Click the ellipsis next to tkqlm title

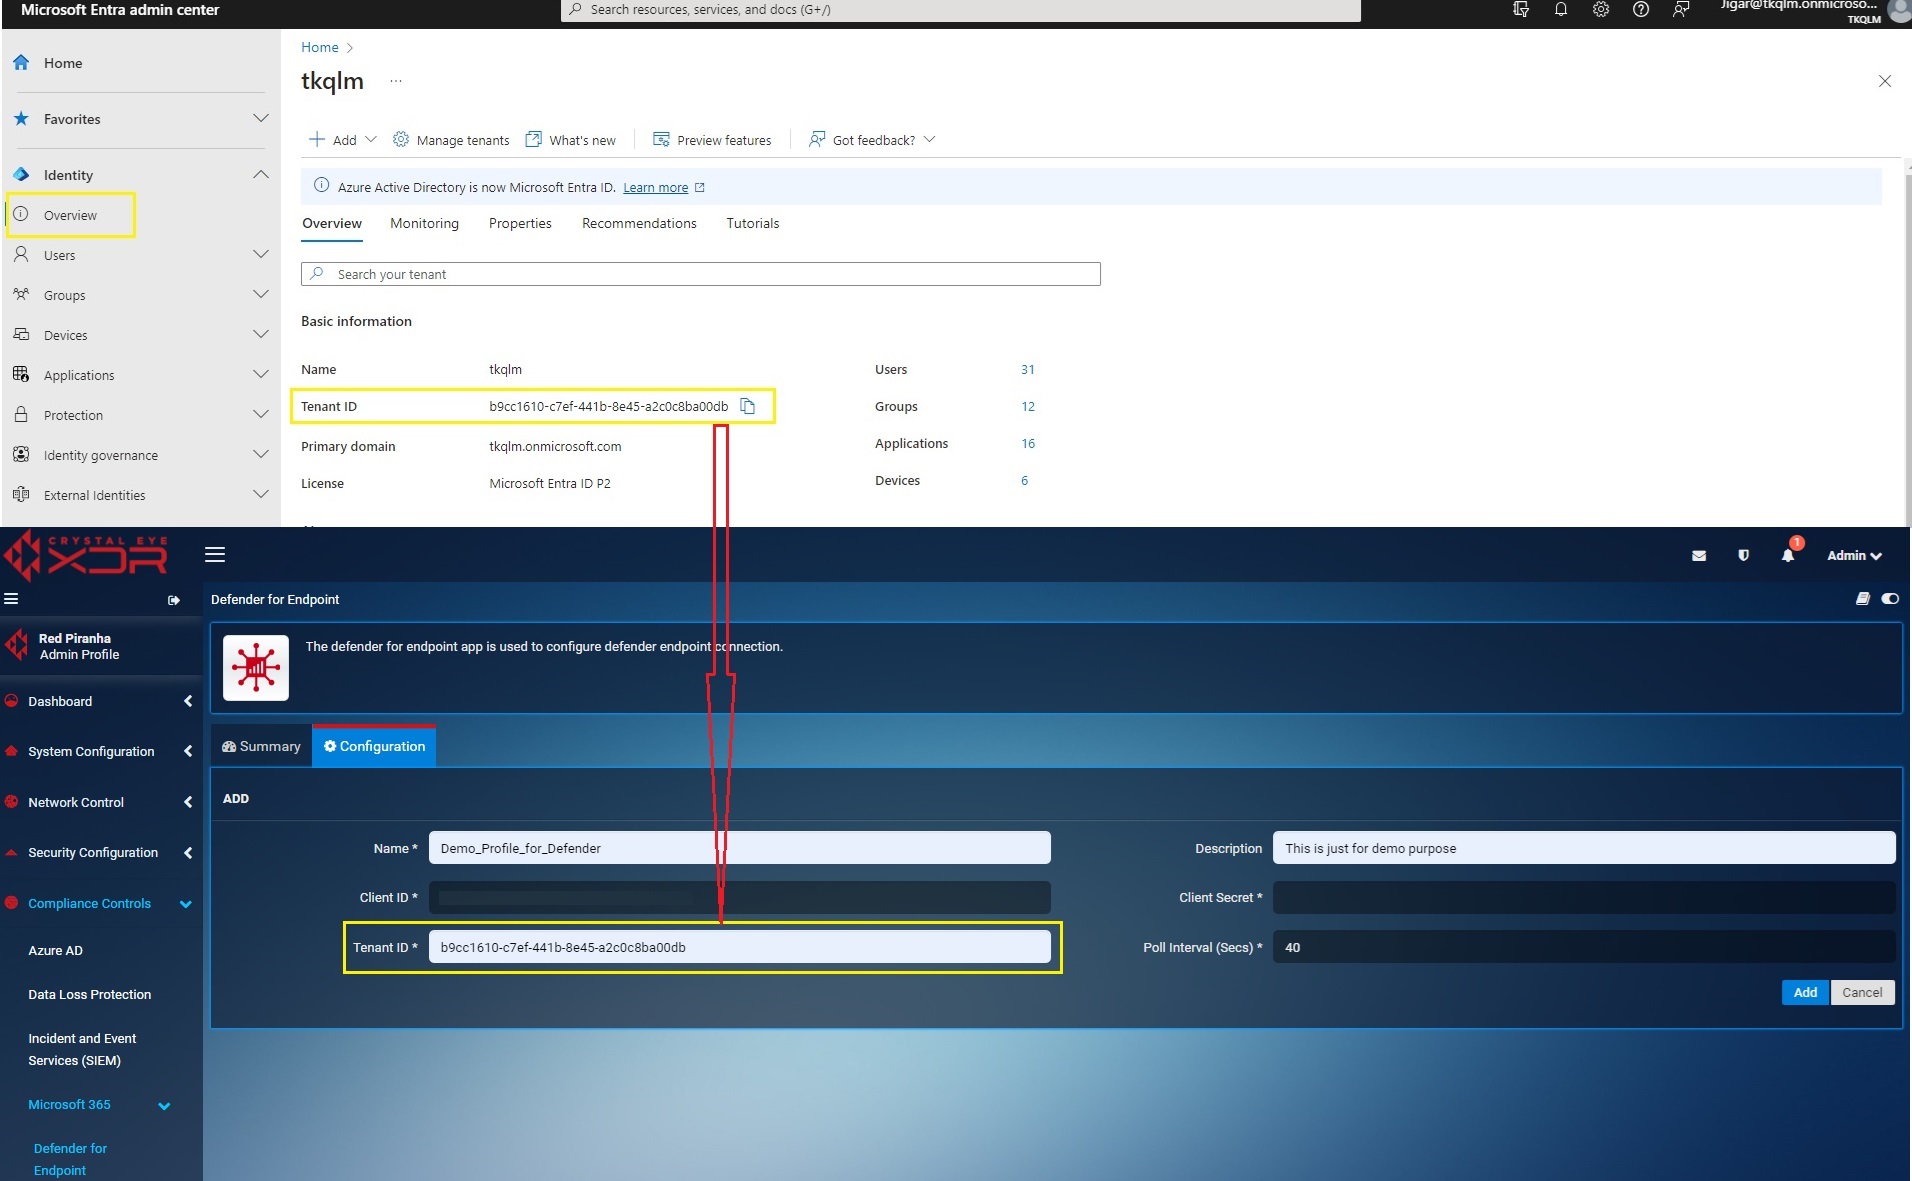click(396, 81)
